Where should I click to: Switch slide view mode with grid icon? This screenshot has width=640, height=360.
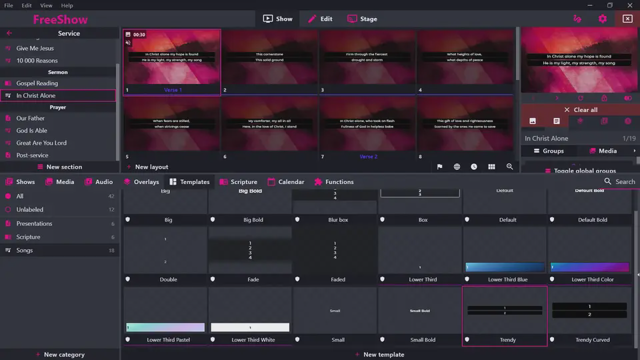(491, 167)
